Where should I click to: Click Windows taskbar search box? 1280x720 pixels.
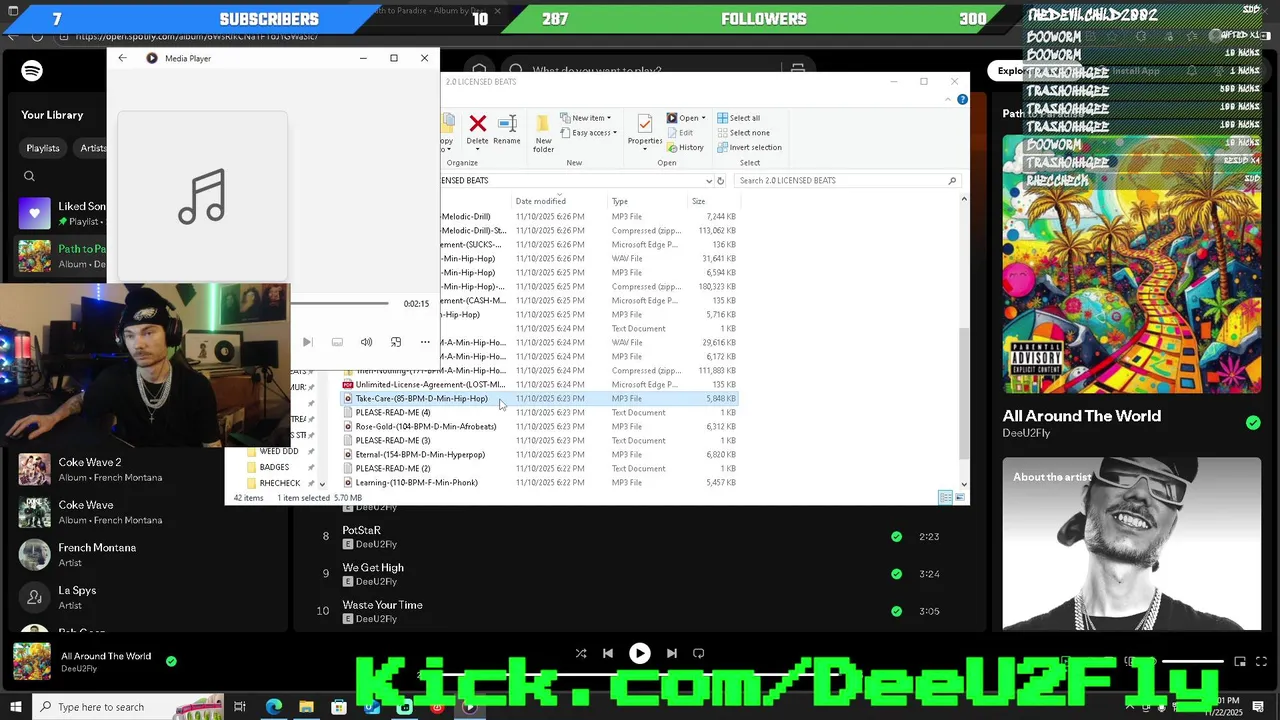(128, 707)
